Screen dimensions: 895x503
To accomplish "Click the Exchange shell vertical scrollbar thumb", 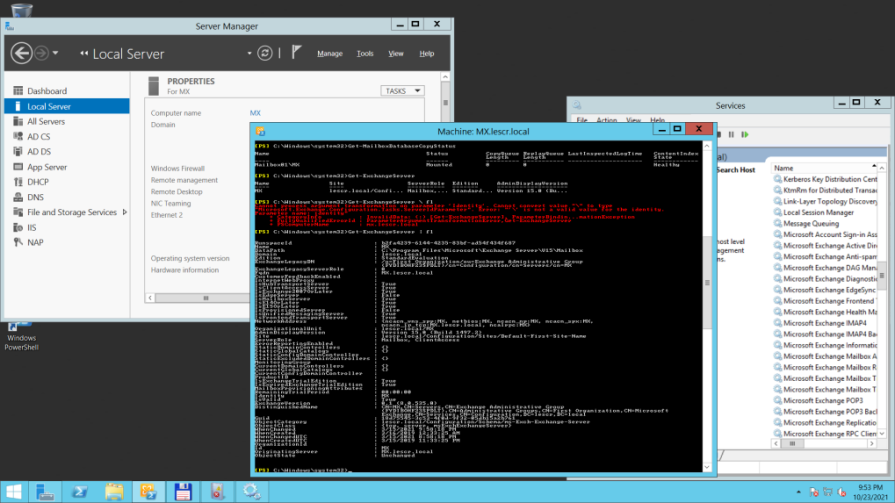I will pos(707,283).
